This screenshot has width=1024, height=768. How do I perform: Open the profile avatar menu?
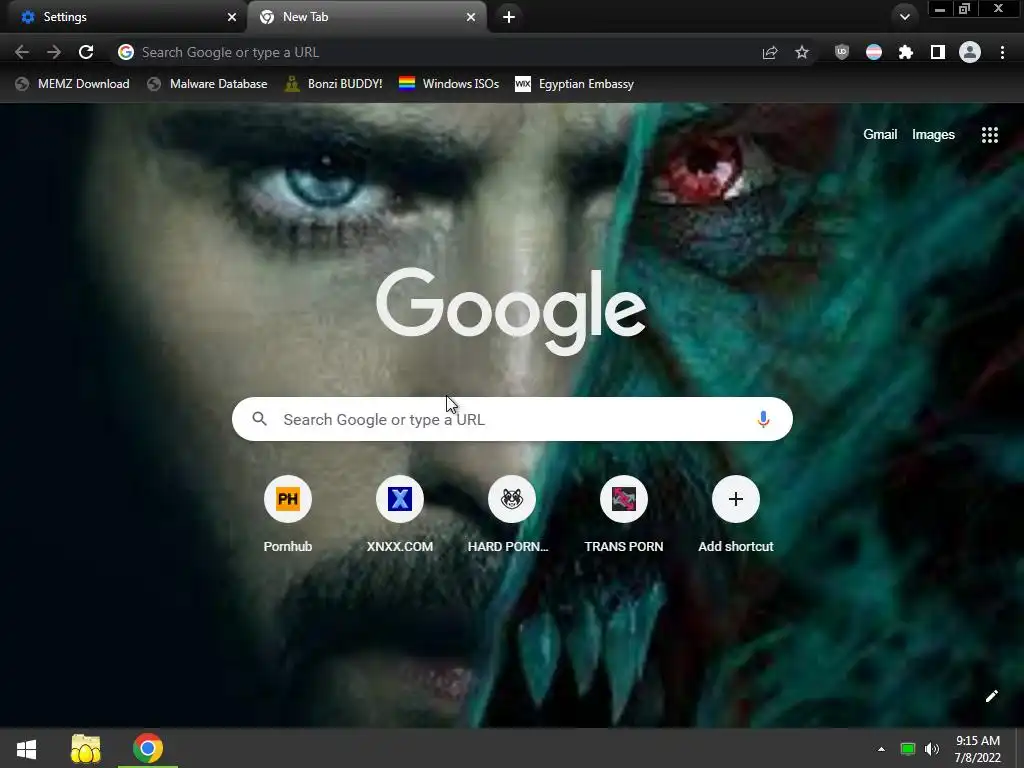(x=970, y=52)
